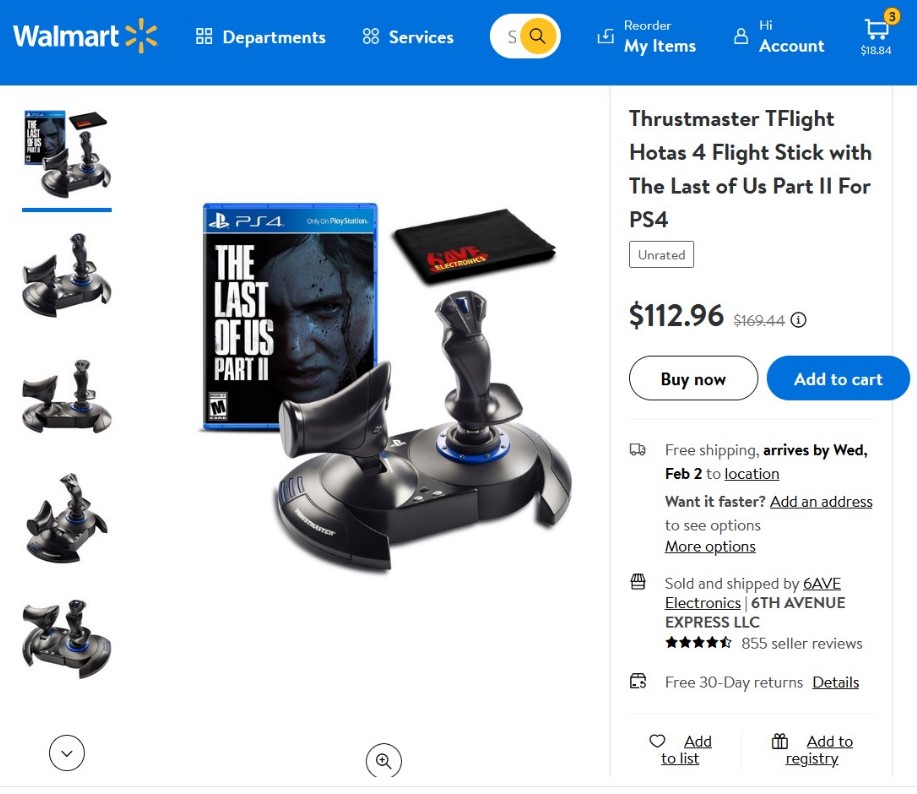
Task: Select the second joystick thumbnail image
Action: [x=67, y=275]
